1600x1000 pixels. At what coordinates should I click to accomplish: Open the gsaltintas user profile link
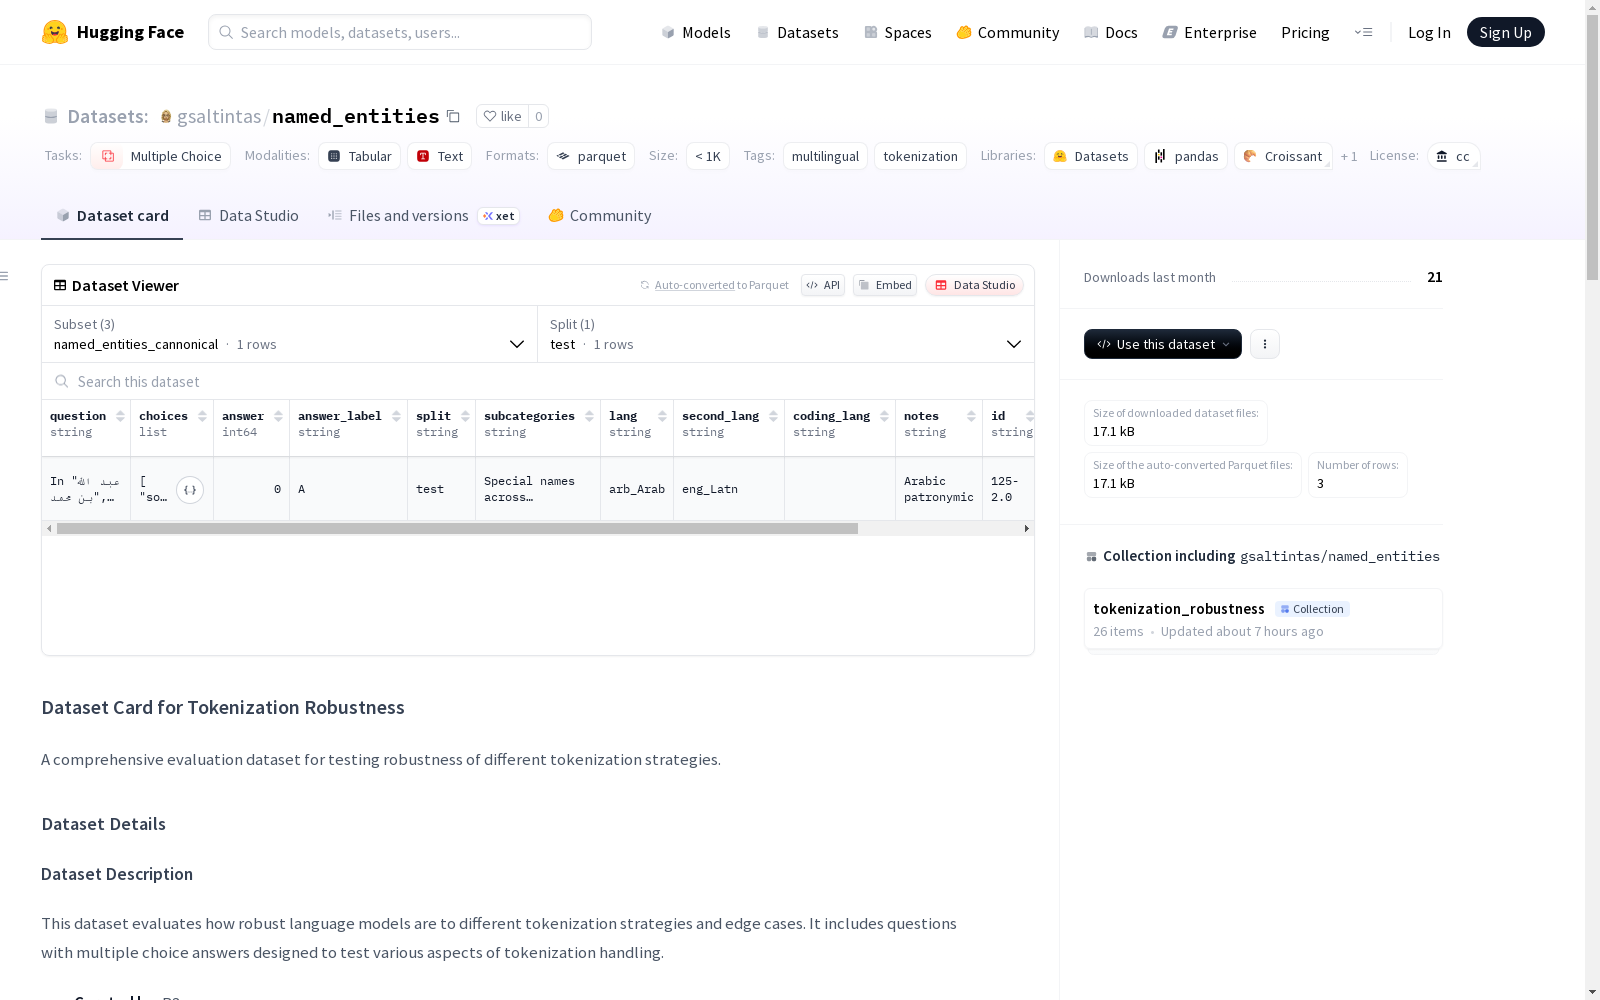[219, 116]
